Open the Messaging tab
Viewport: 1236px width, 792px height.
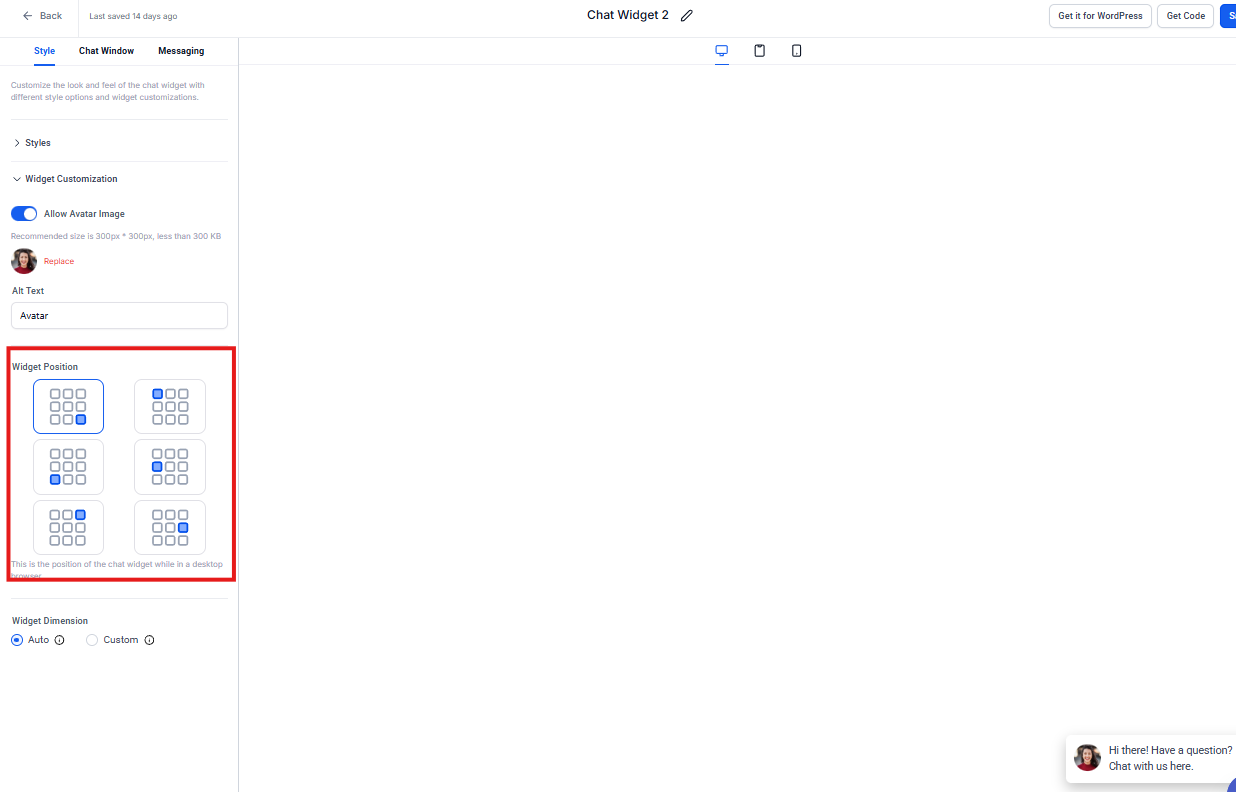point(181,51)
